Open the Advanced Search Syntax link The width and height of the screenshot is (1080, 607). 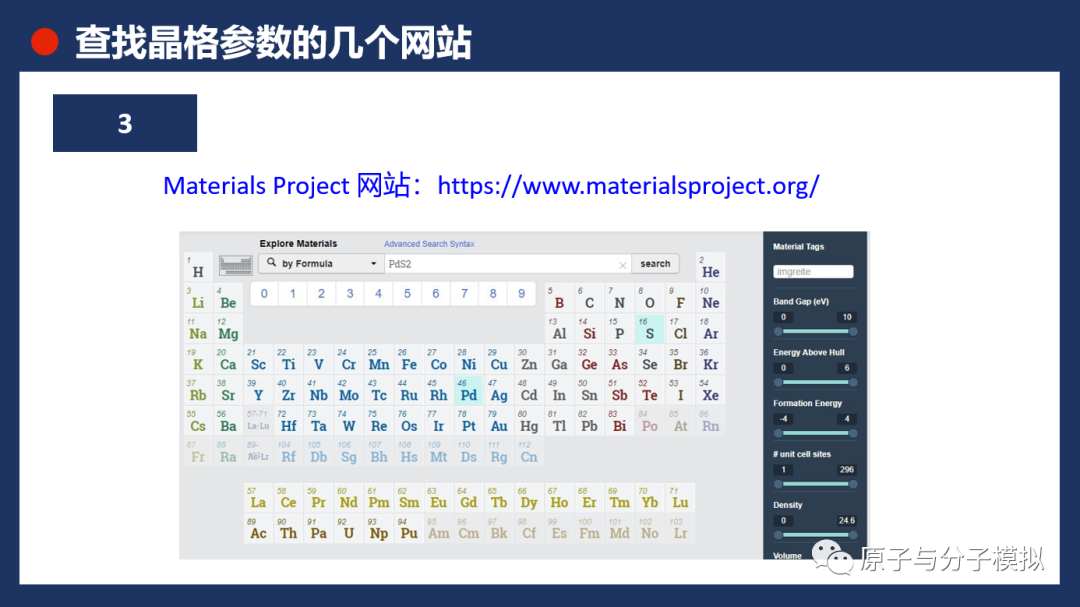coord(429,244)
